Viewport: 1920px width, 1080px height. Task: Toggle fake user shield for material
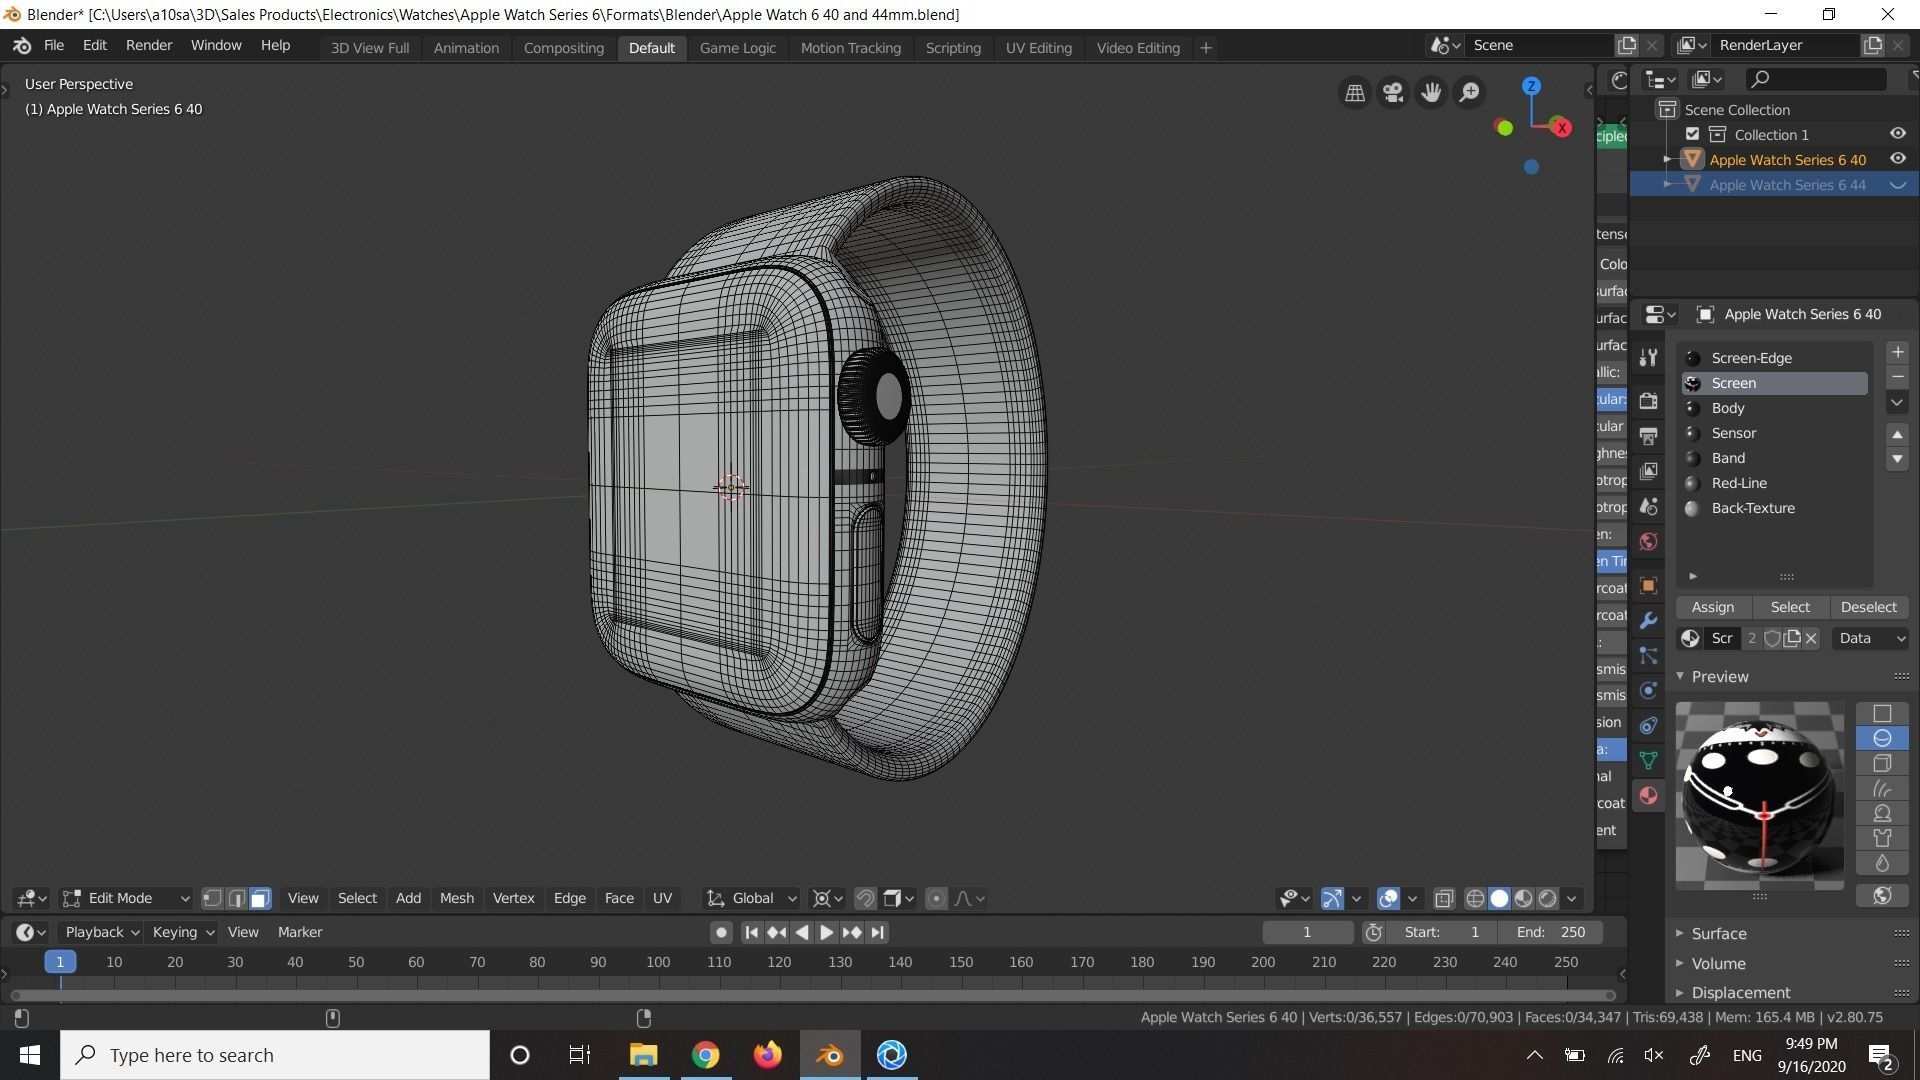point(1772,638)
